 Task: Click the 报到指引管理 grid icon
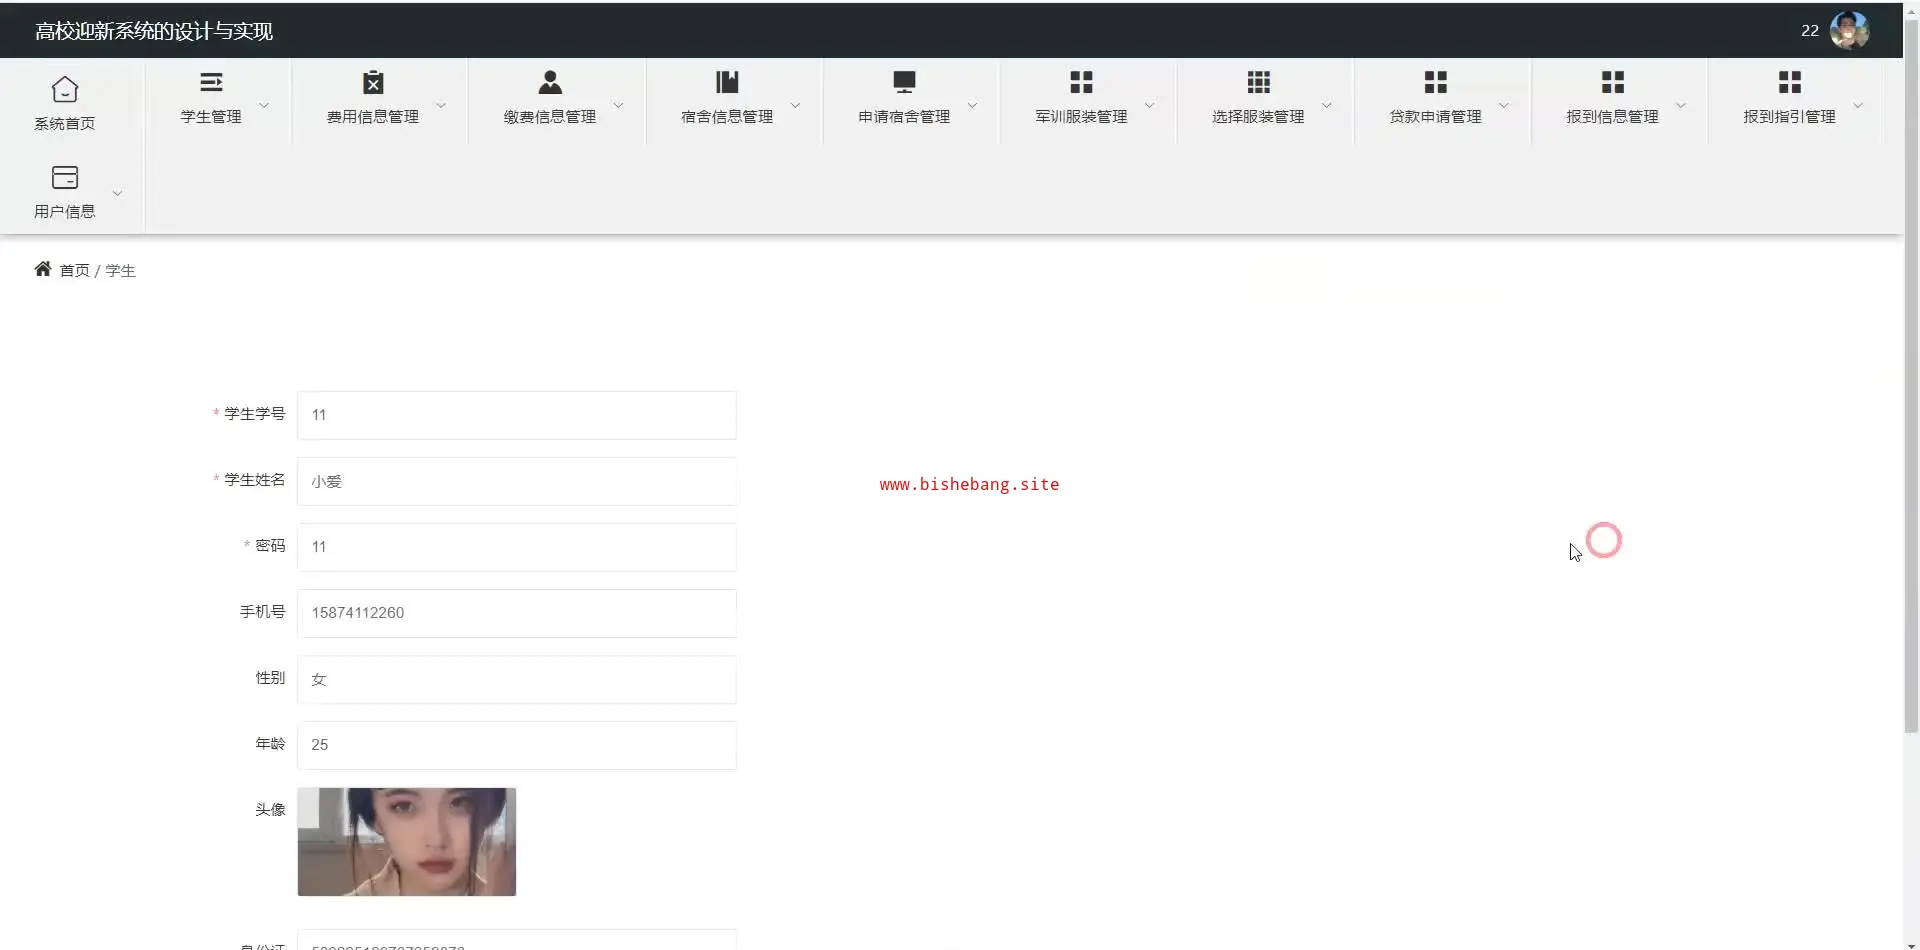point(1789,82)
